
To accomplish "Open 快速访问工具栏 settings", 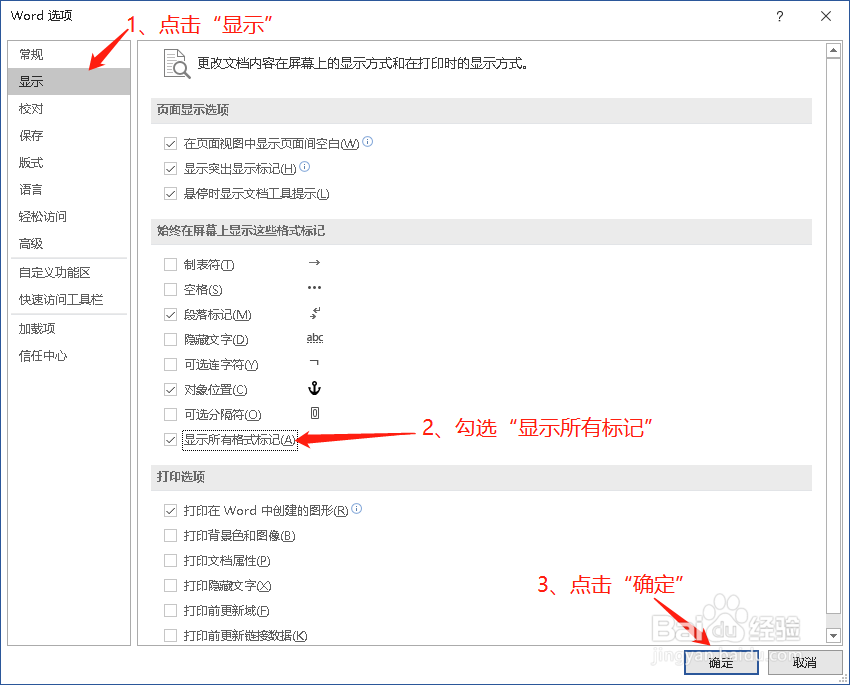I will (x=69, y=300).
